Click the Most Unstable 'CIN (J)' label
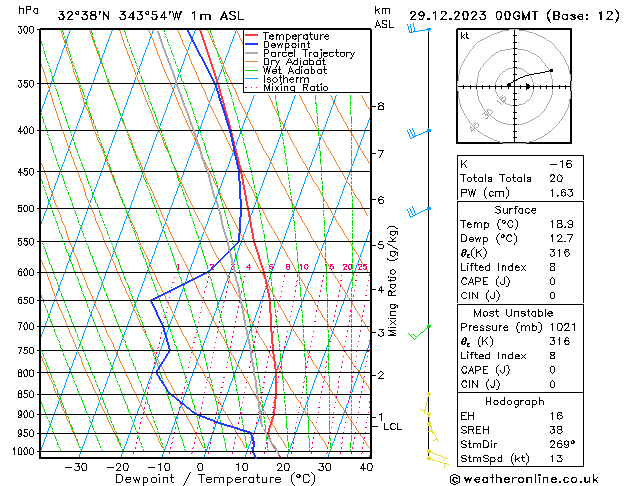This screenshot has height=486, width=629. (480, 385)
